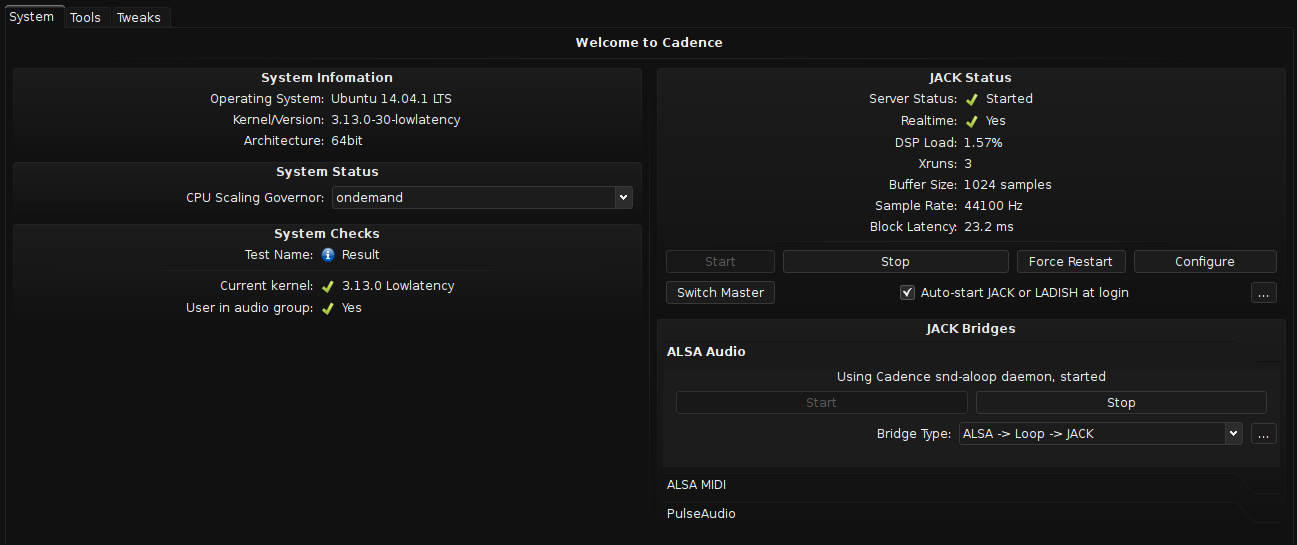The height and width of the screenshot is (545, 1297).
Task: Click the Switch Master button
Action: [x=720, y=293]
